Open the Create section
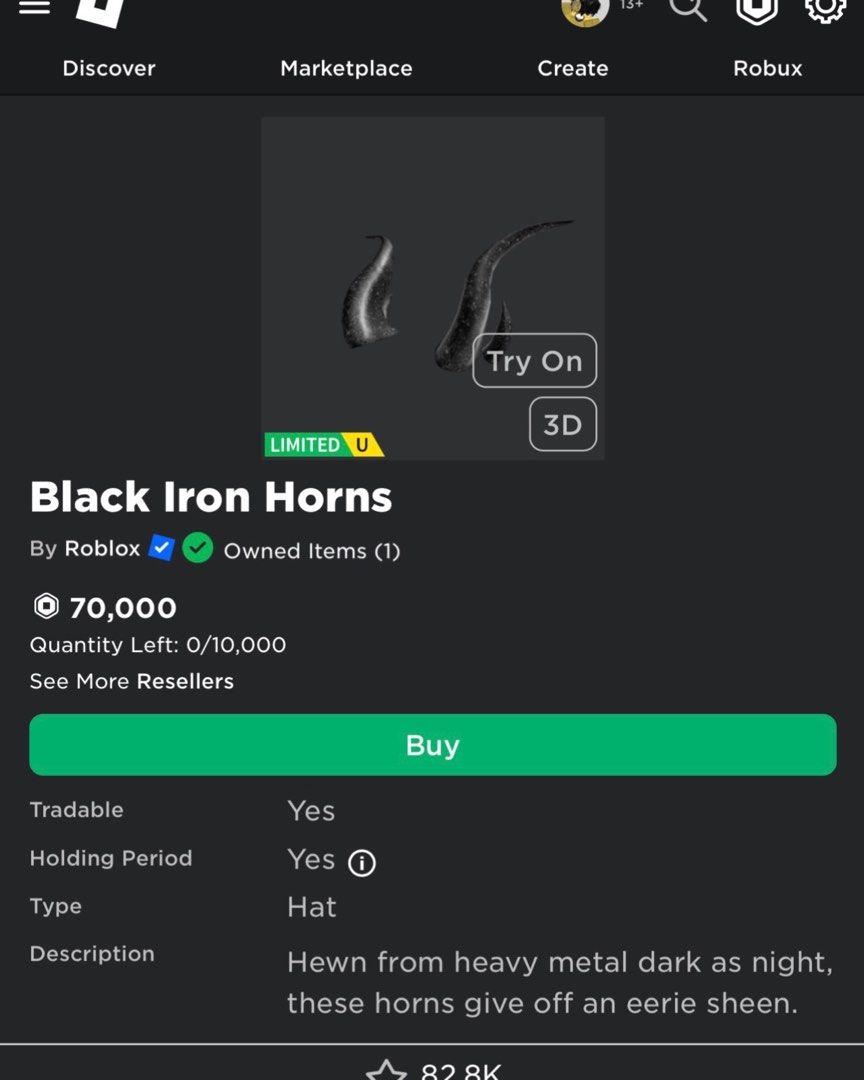 572,68
